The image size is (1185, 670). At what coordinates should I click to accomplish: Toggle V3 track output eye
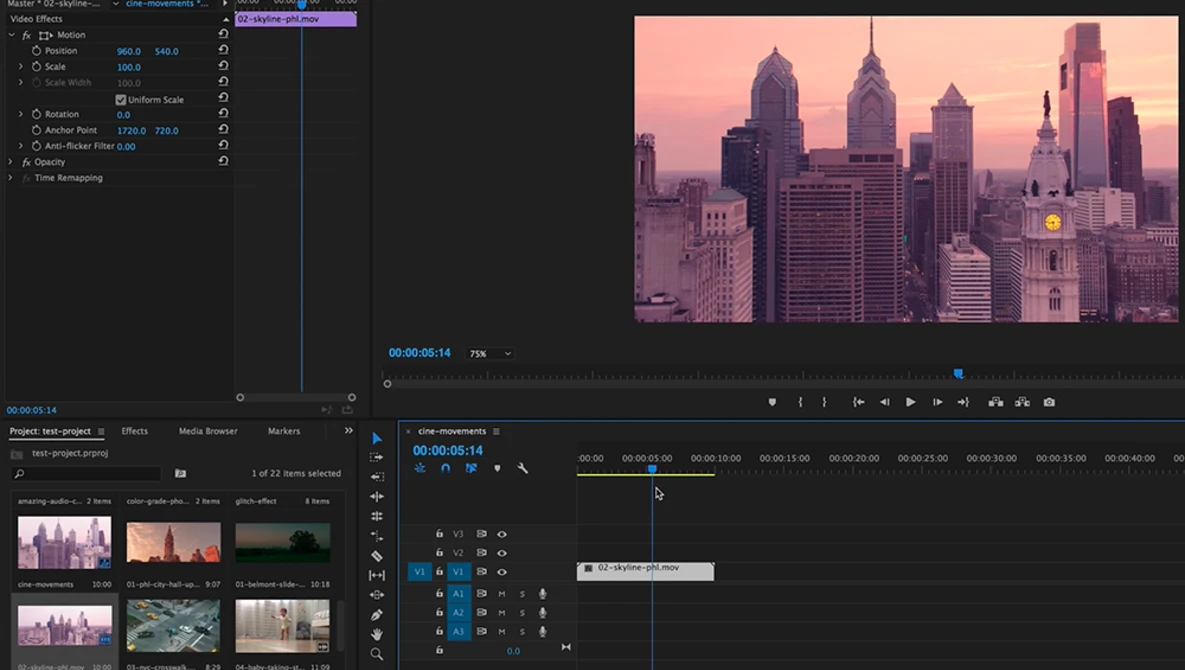click(x=502, y=534)
